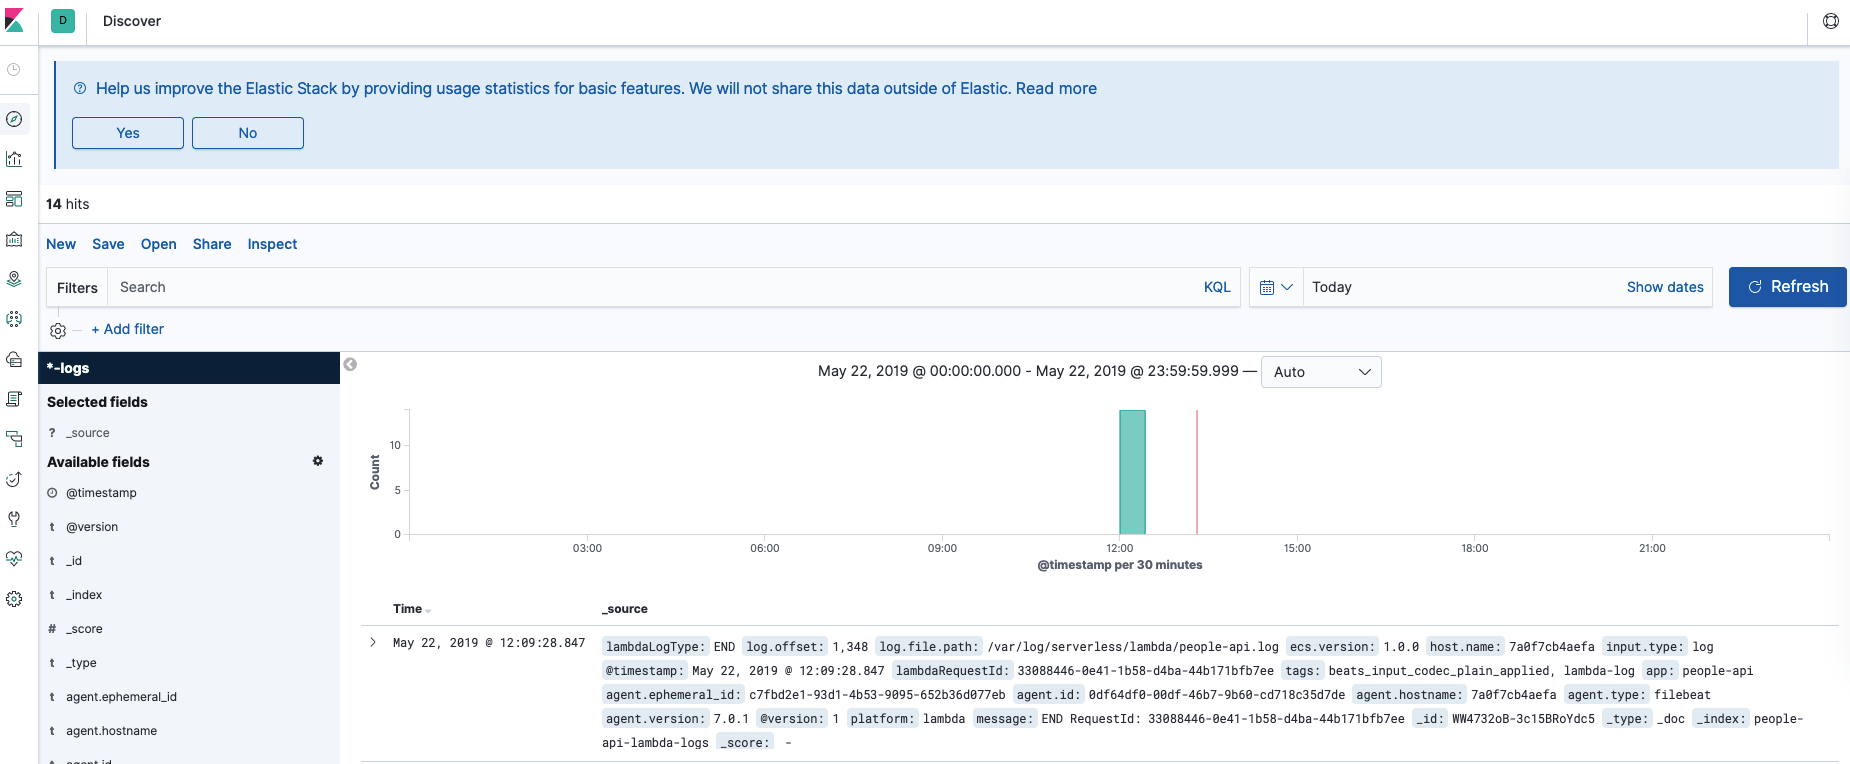The height and width of the screenshot is (764, 1850).
Task: Expand the May 22 12:09:28.847 document row
Action: pos(373,643)
